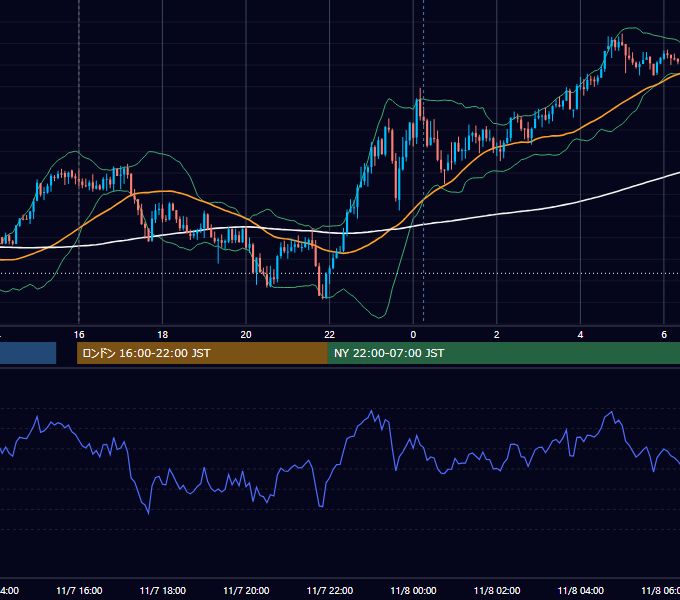Screen dimensions: 680x600
Task: Click the 0 hour axis label
Action: coord(413,335)
